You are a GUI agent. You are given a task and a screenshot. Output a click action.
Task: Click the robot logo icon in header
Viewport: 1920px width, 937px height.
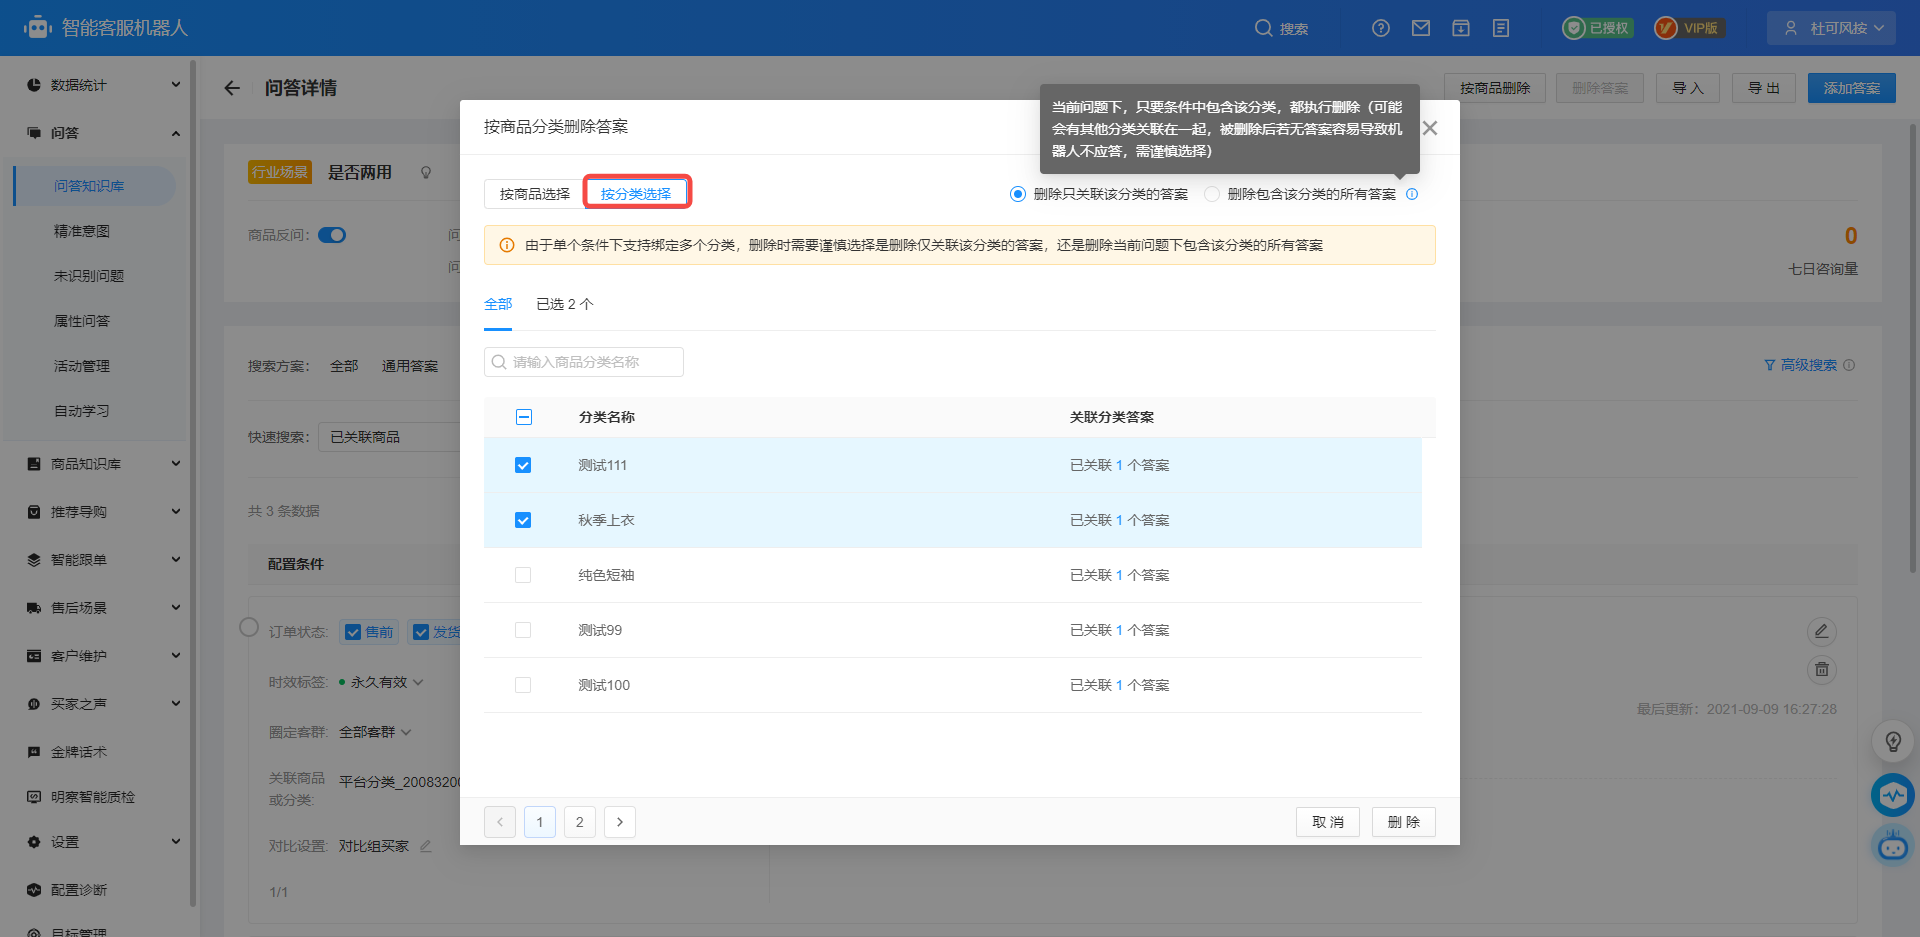pos(38,27)
